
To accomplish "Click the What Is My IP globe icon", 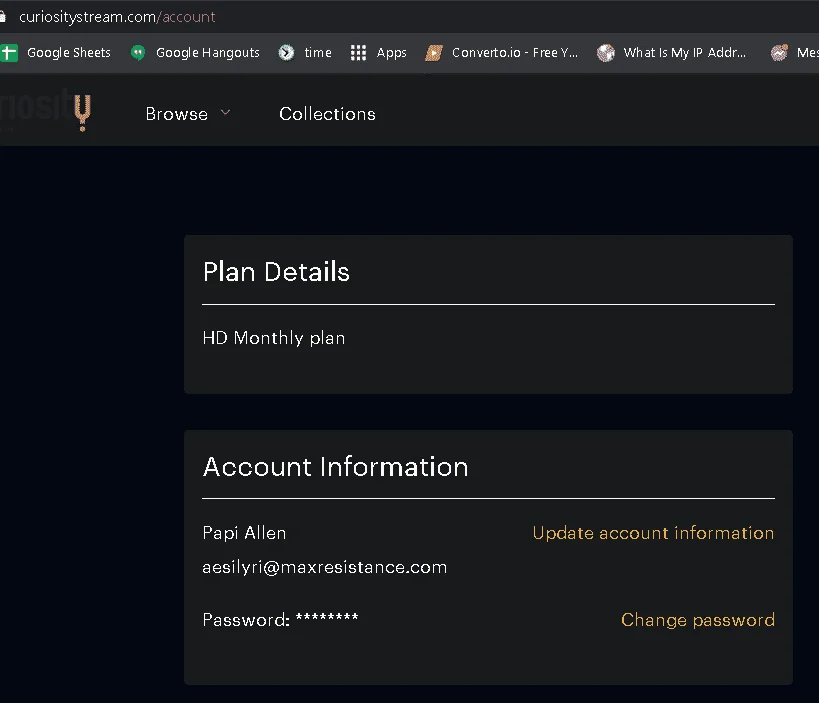I will (x=606, y=53).
